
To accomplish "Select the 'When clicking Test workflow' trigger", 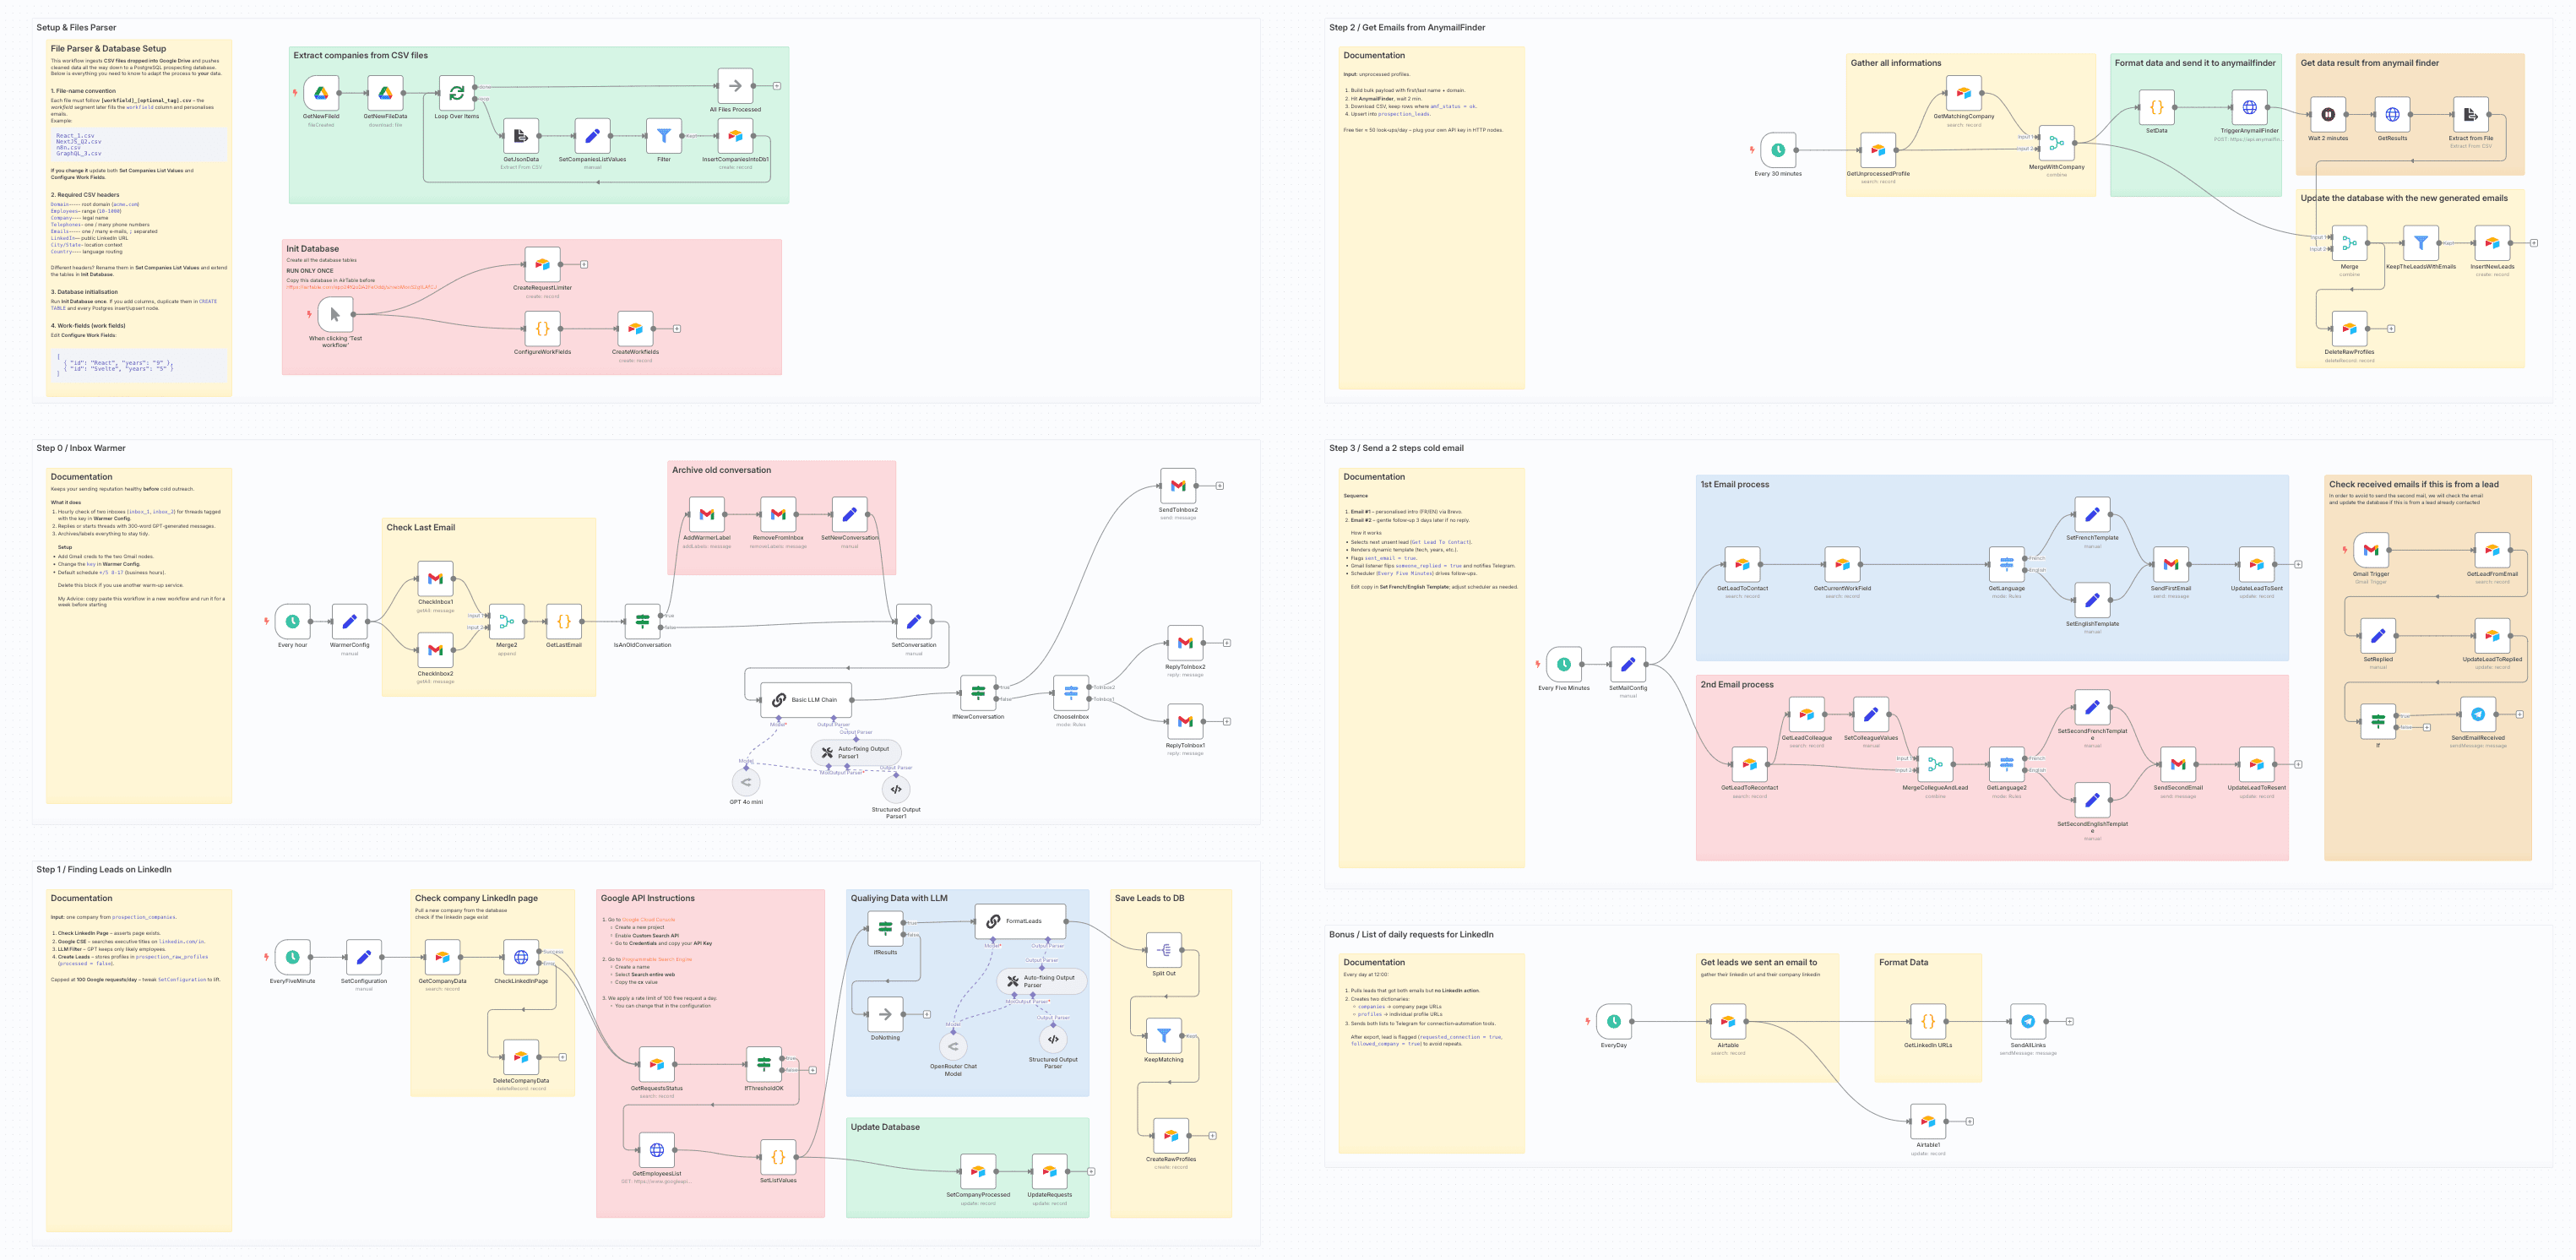I will click(335, 314).
